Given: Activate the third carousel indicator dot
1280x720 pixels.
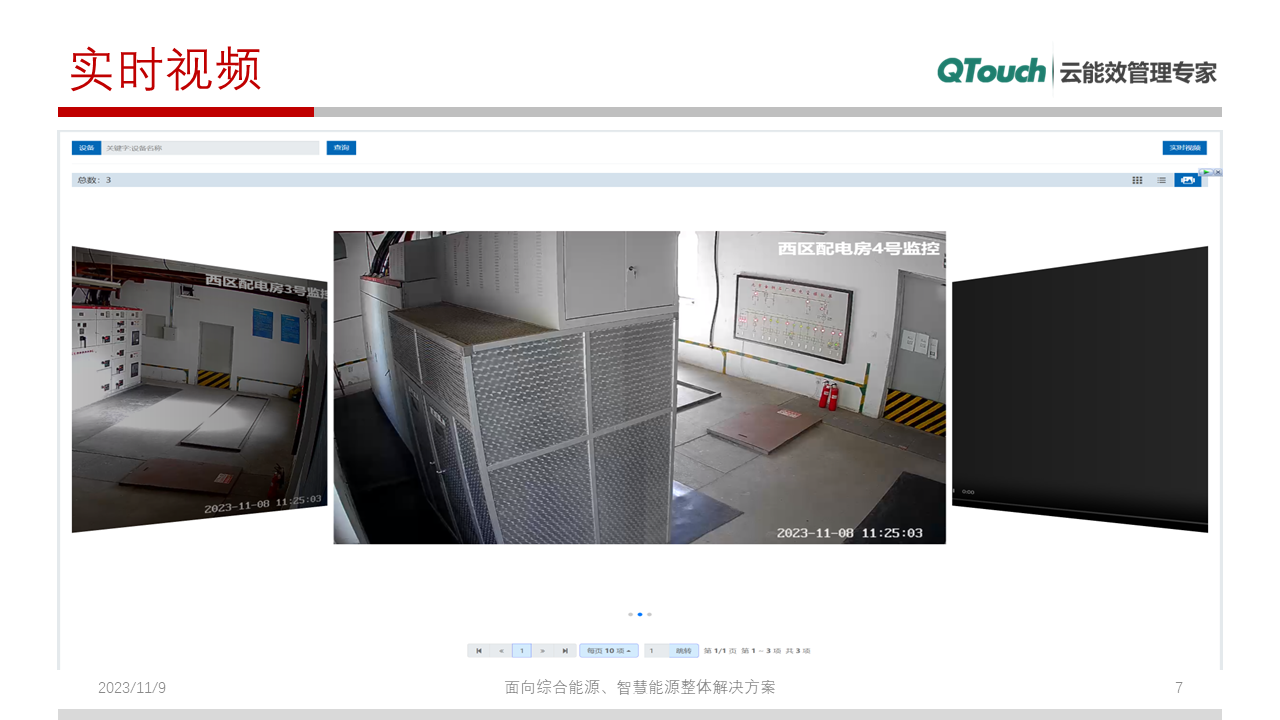Looking at the screenshot, I should click(x=650, y=614).
